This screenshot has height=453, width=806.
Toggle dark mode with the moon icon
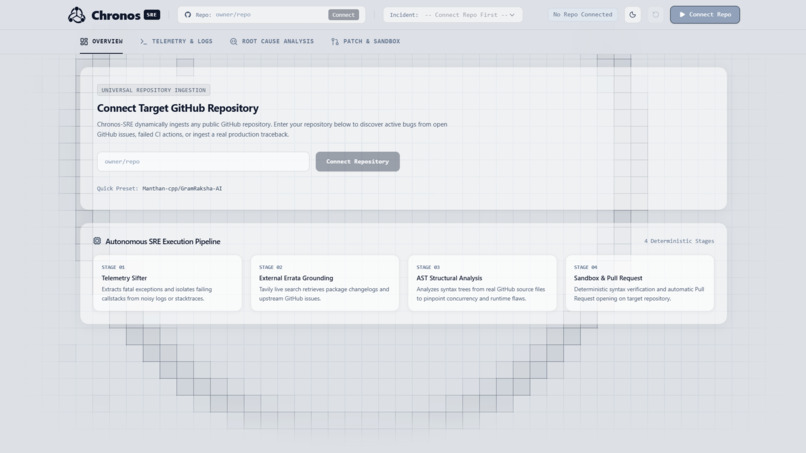pyautogui.click(x=632, y=15)
